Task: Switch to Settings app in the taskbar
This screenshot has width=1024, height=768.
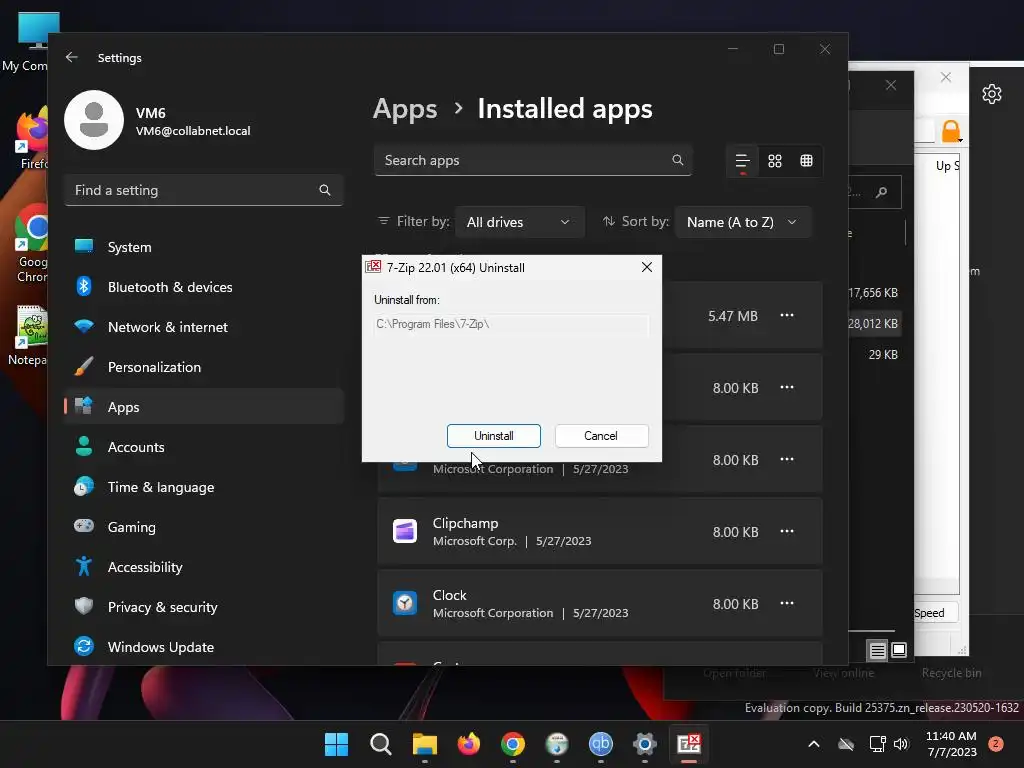Action: [645, 744]
